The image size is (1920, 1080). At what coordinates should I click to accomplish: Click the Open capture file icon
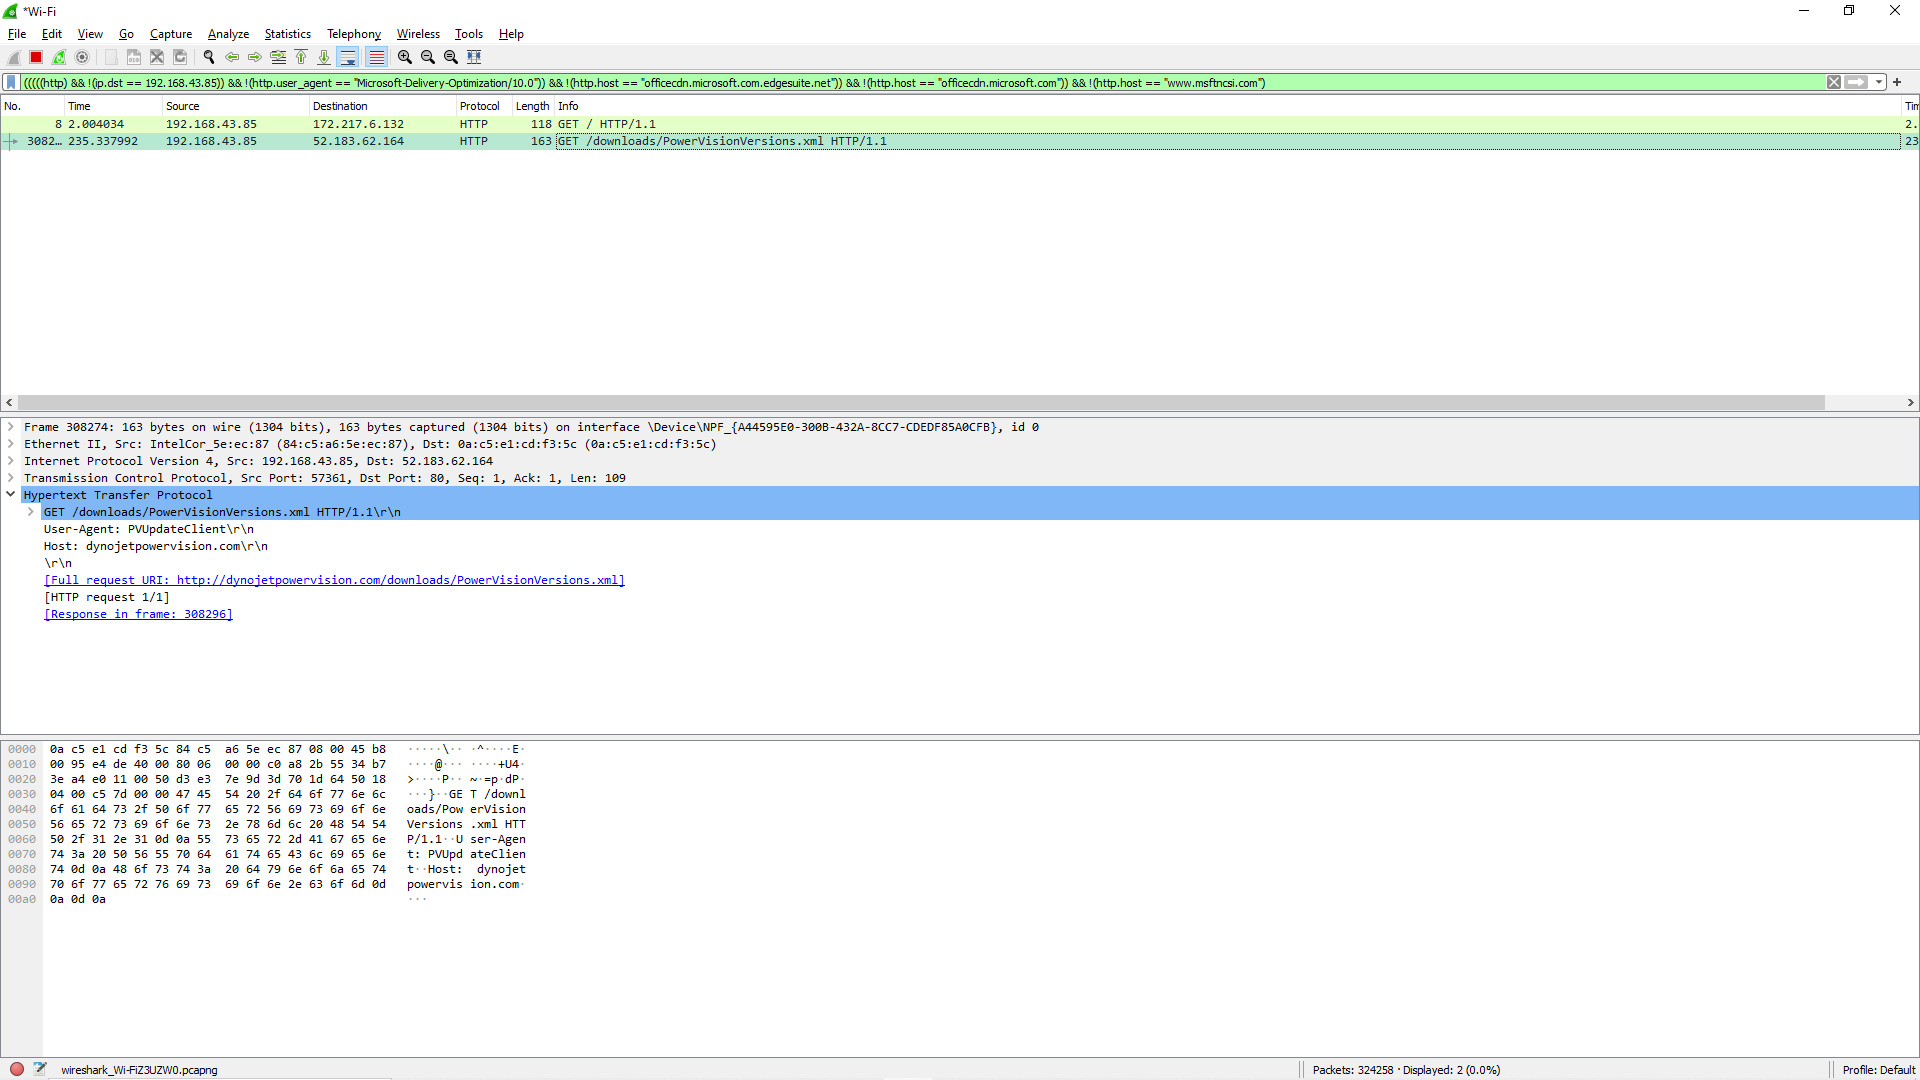[111, 57]
